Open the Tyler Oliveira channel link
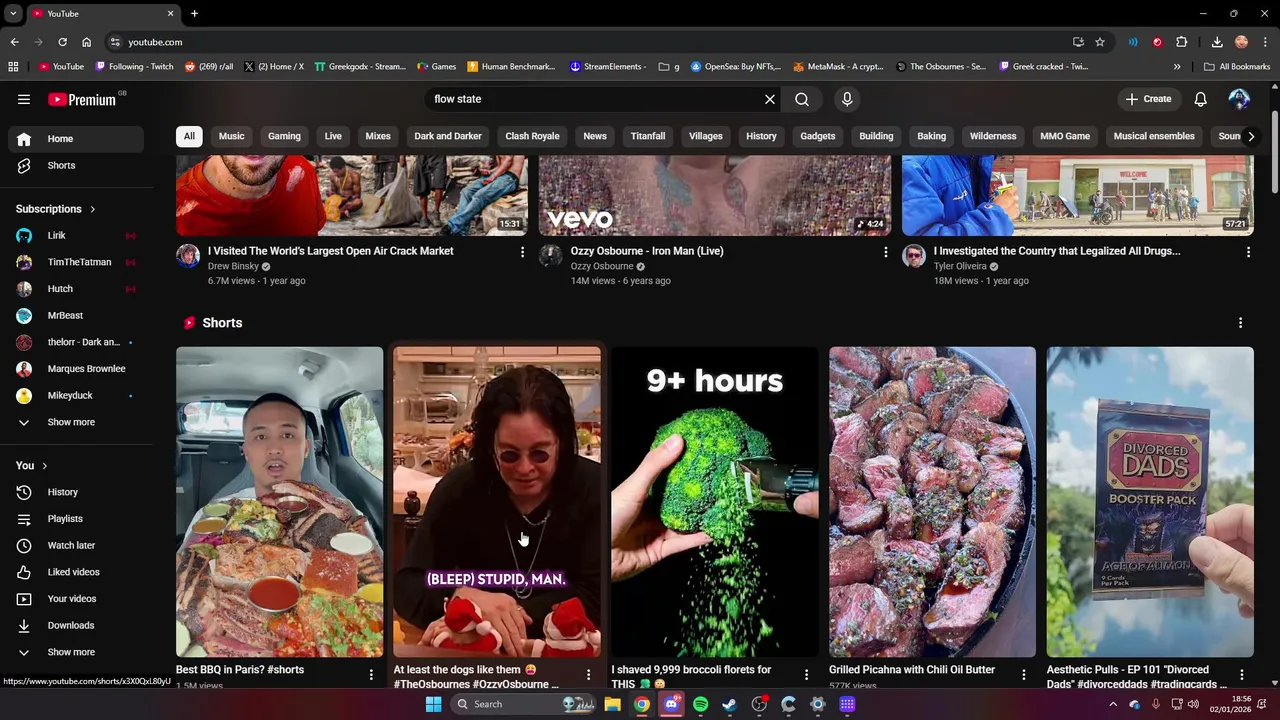 coord(960,267)
